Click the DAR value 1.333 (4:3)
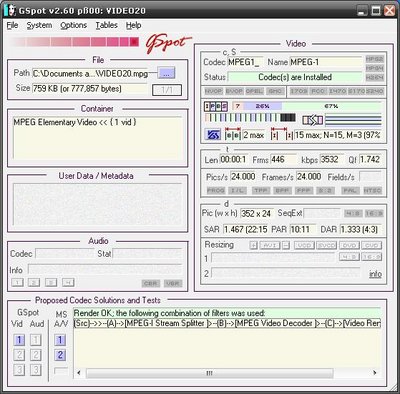 [x=360, y=229]
